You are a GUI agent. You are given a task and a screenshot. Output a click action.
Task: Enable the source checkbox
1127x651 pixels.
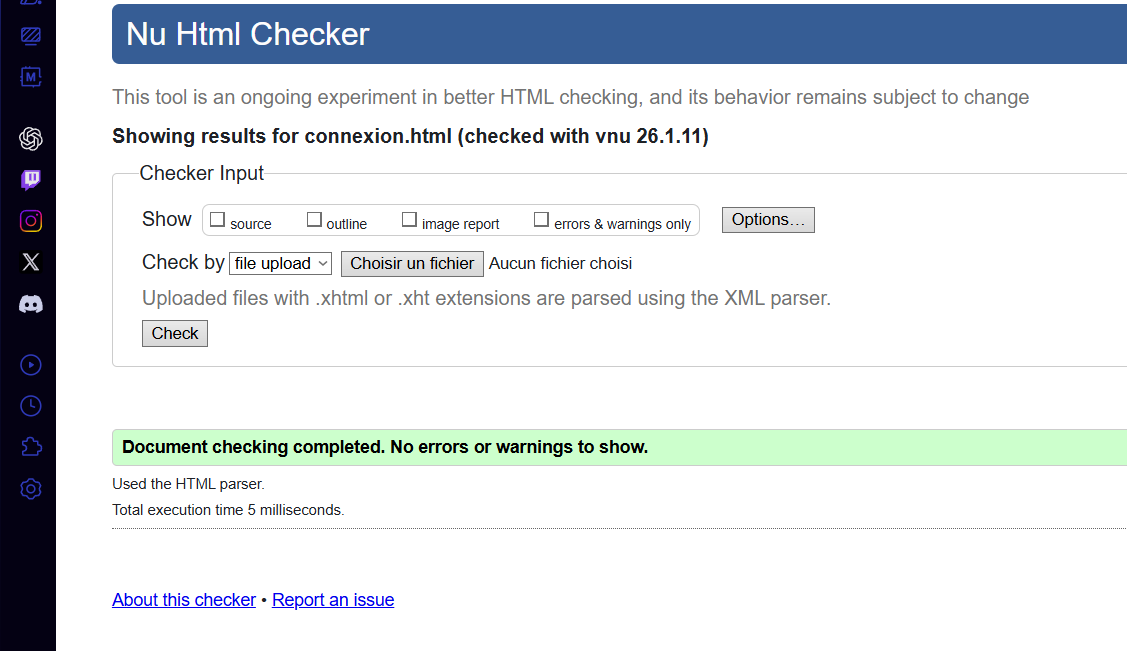click(218, 220)
